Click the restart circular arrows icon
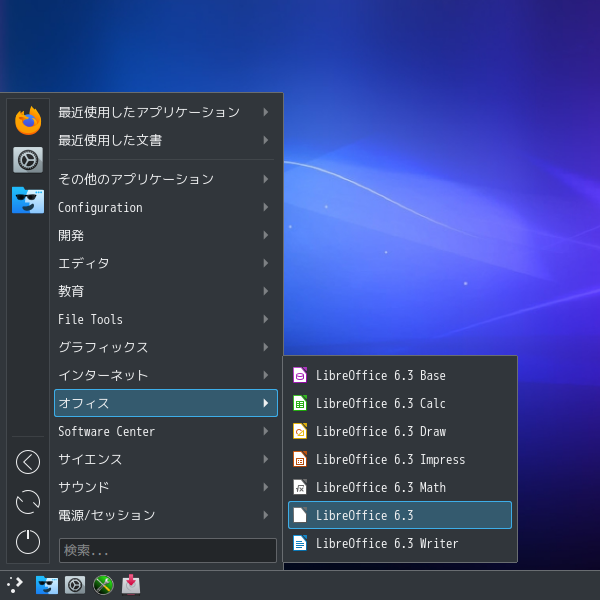 pos(28,502)
